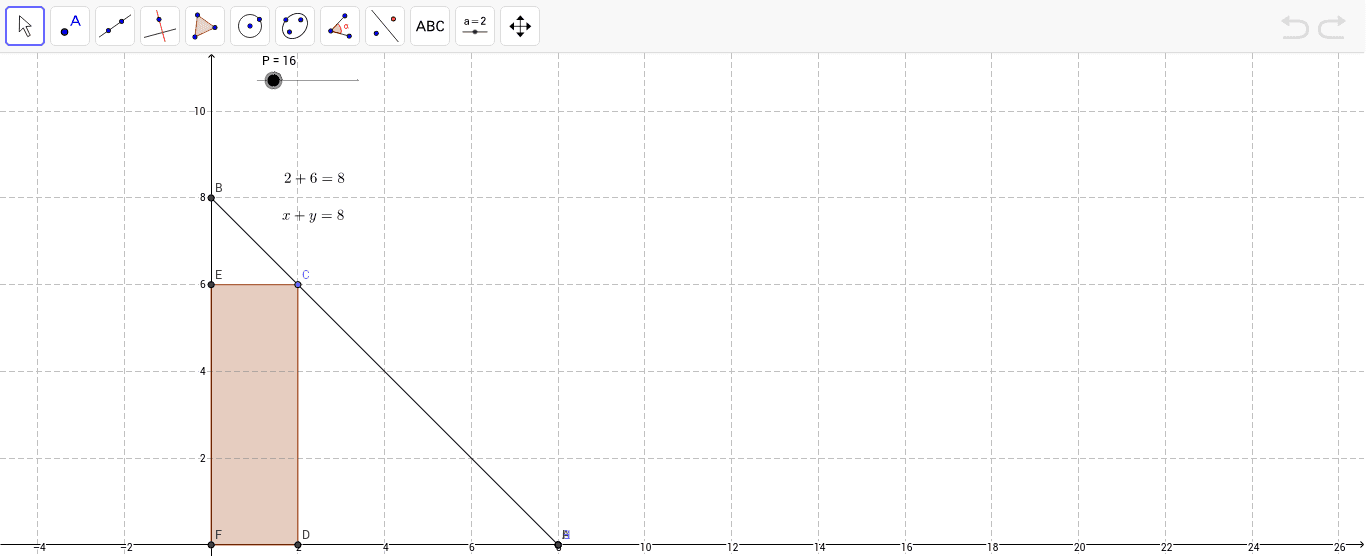Click the Redo arrow
The width and height of the screenshot is (1366, 558).
pos(1332,27)
